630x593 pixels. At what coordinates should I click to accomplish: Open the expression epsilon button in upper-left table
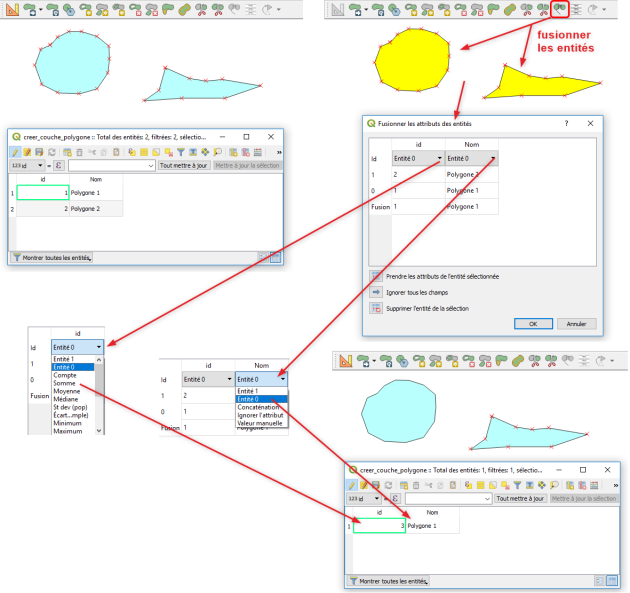click(x=58, y=166)
